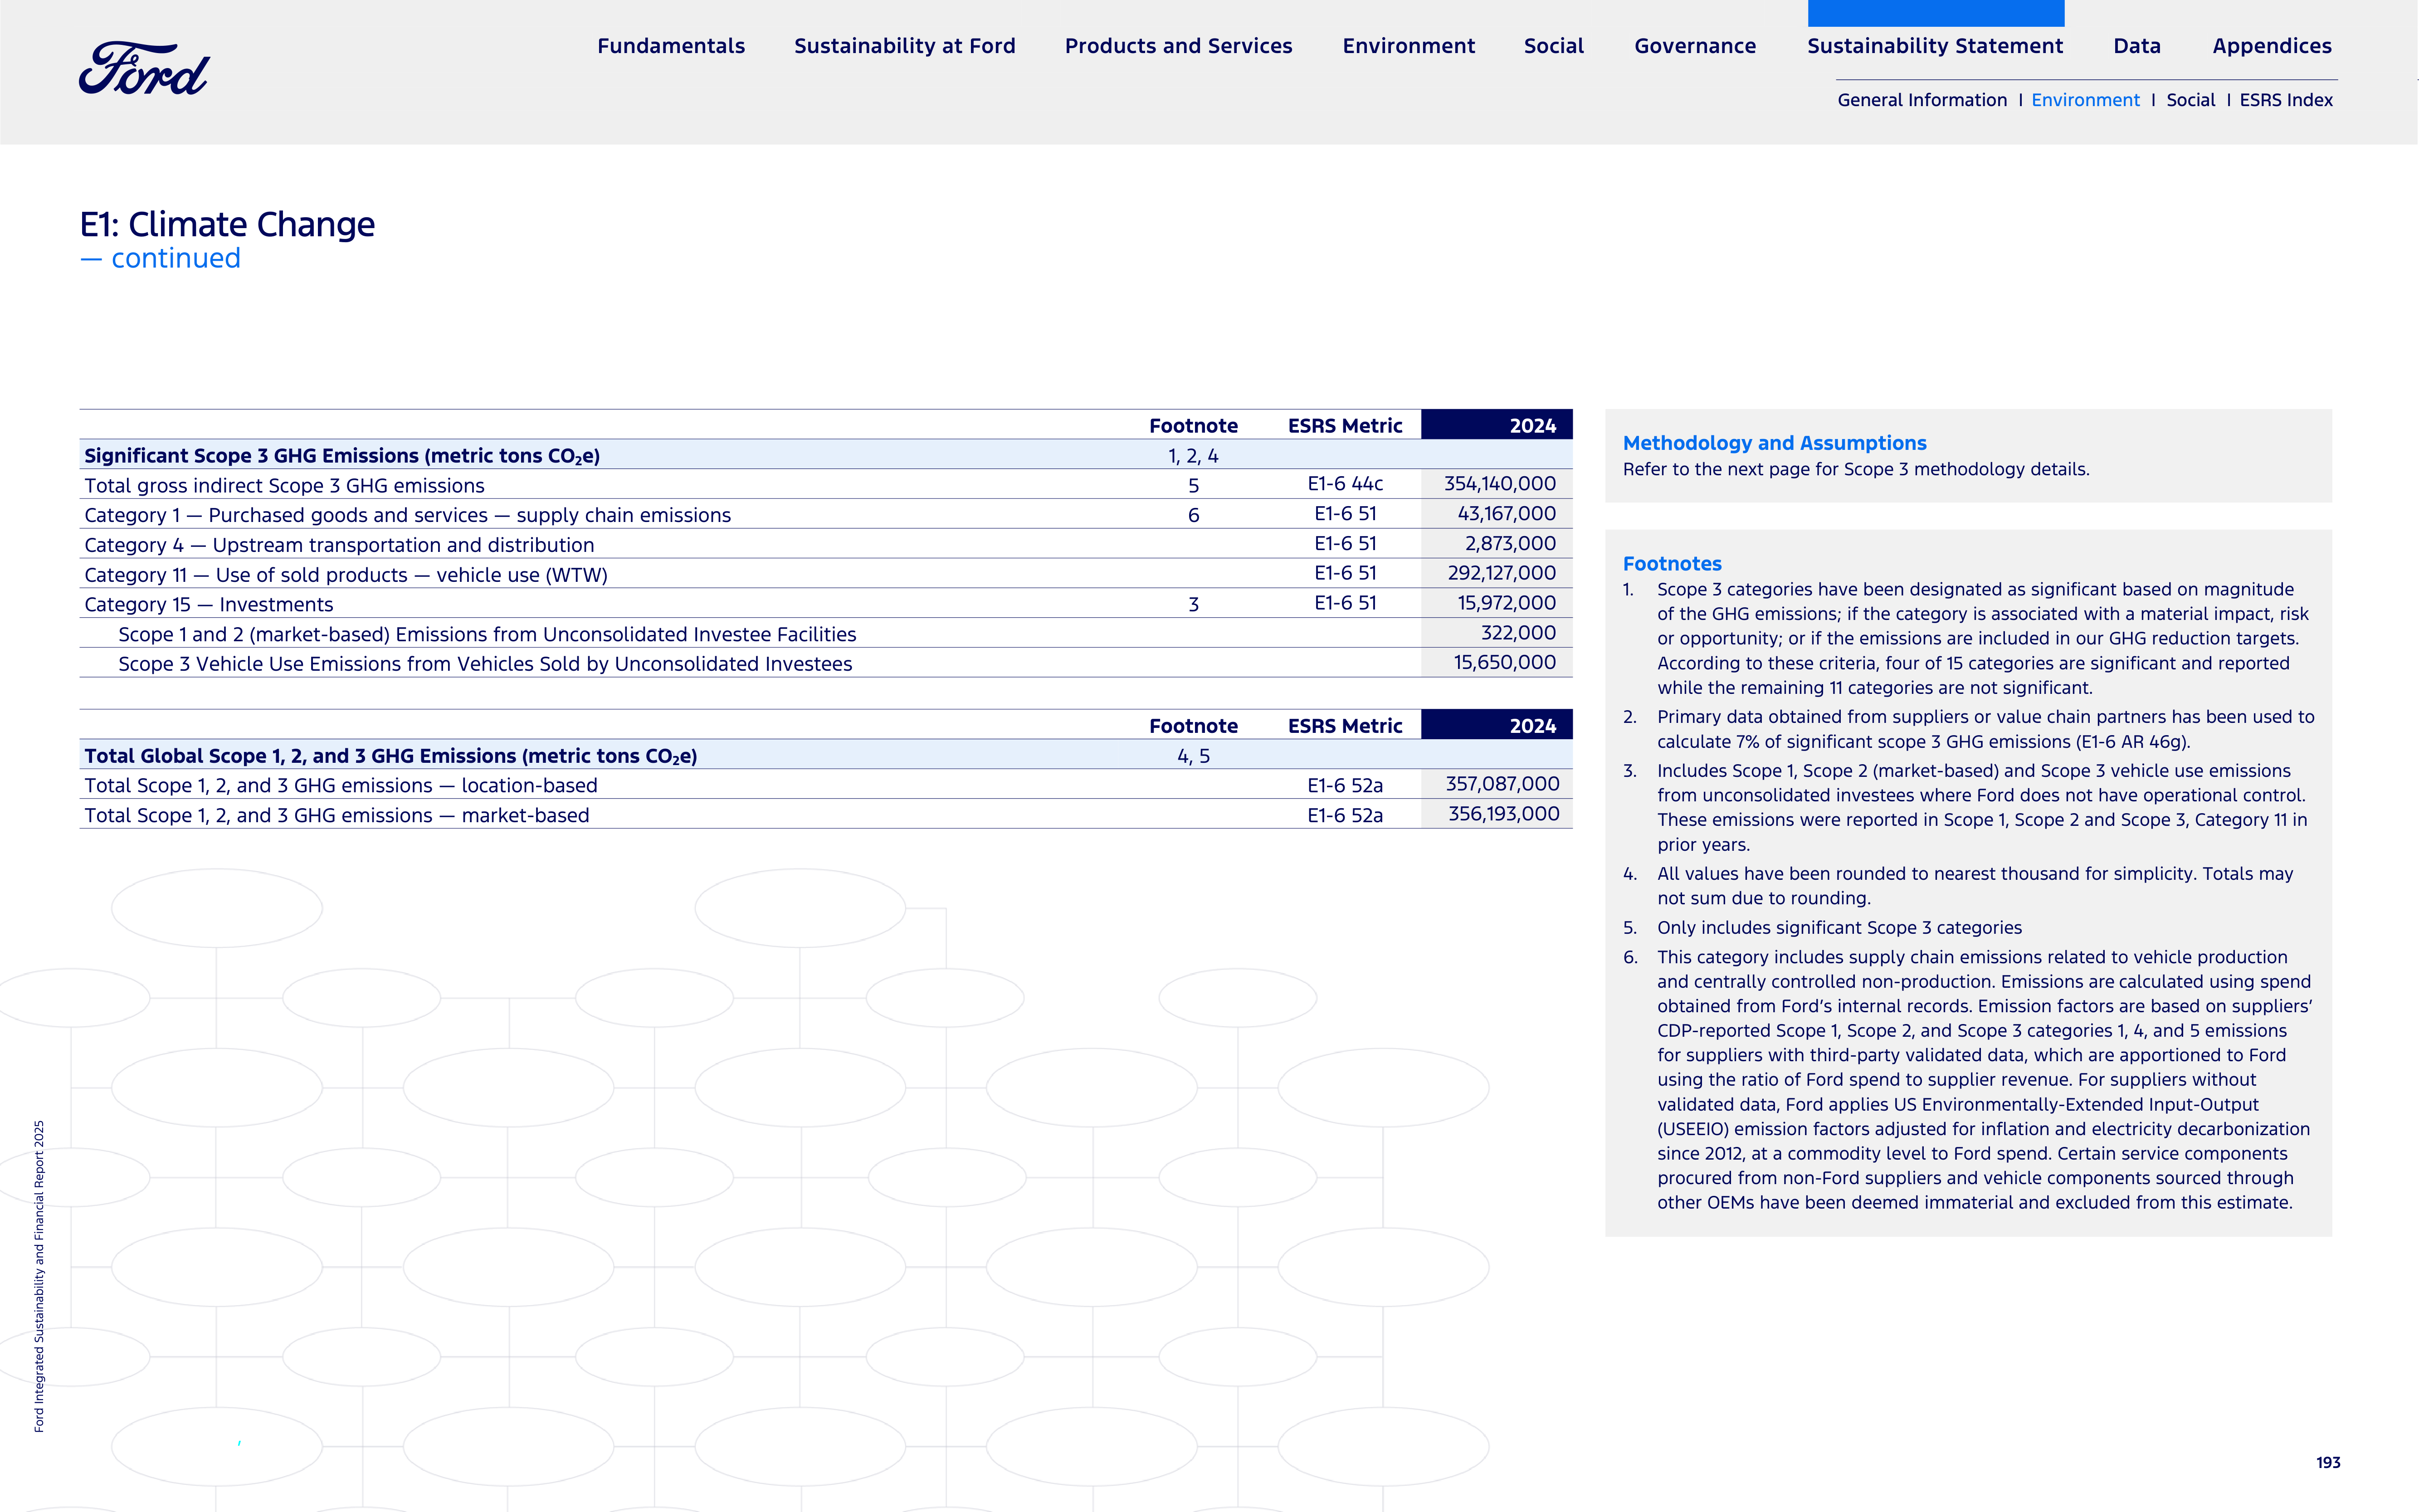Open the Social sub-navigation link
The height and width of the screenshot is (1512, 2419).
pos(2190,100)
